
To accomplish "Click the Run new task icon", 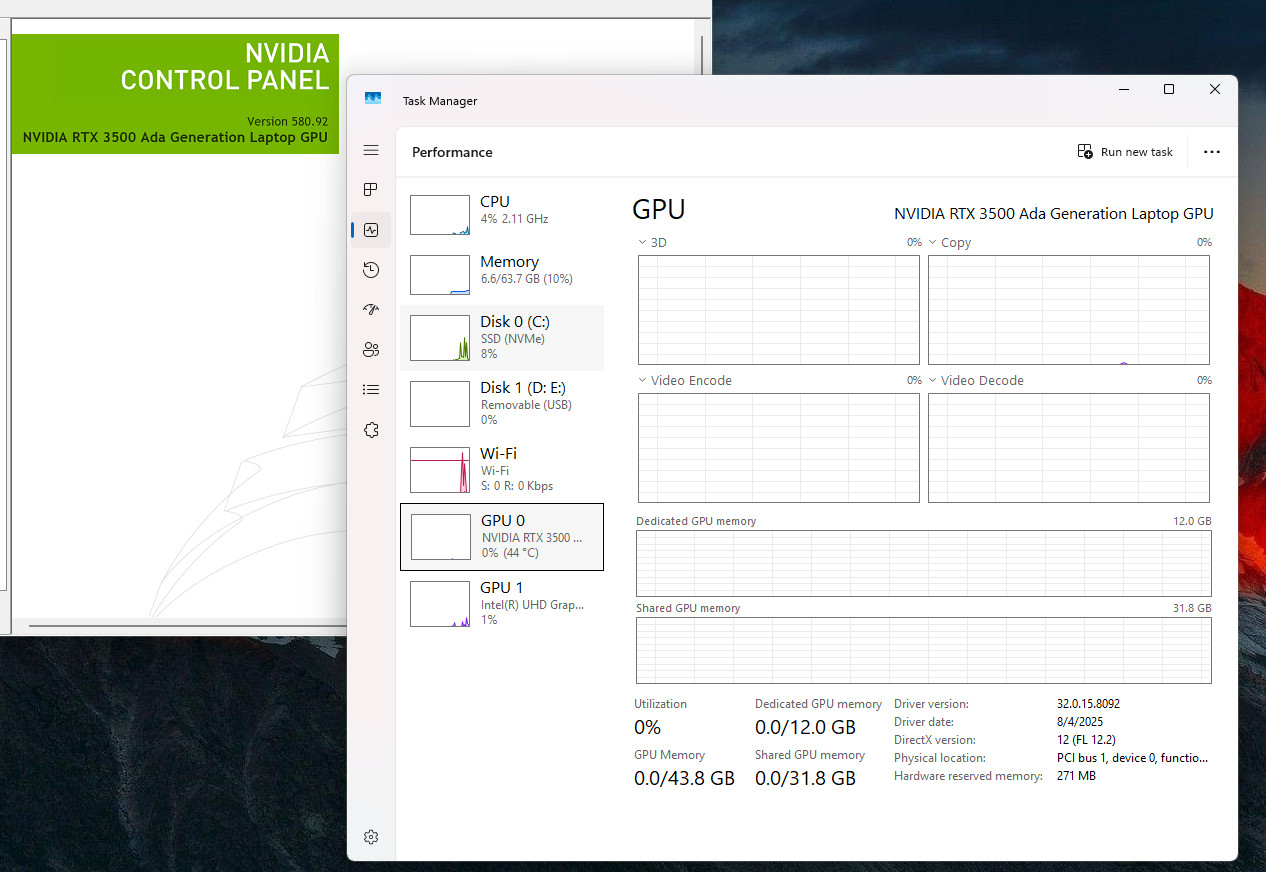I will point(1085,152).
